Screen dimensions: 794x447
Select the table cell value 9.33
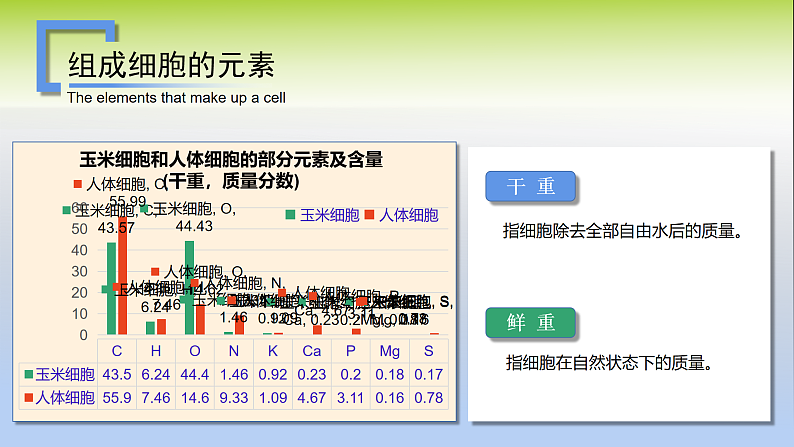[x=234, y=398]
